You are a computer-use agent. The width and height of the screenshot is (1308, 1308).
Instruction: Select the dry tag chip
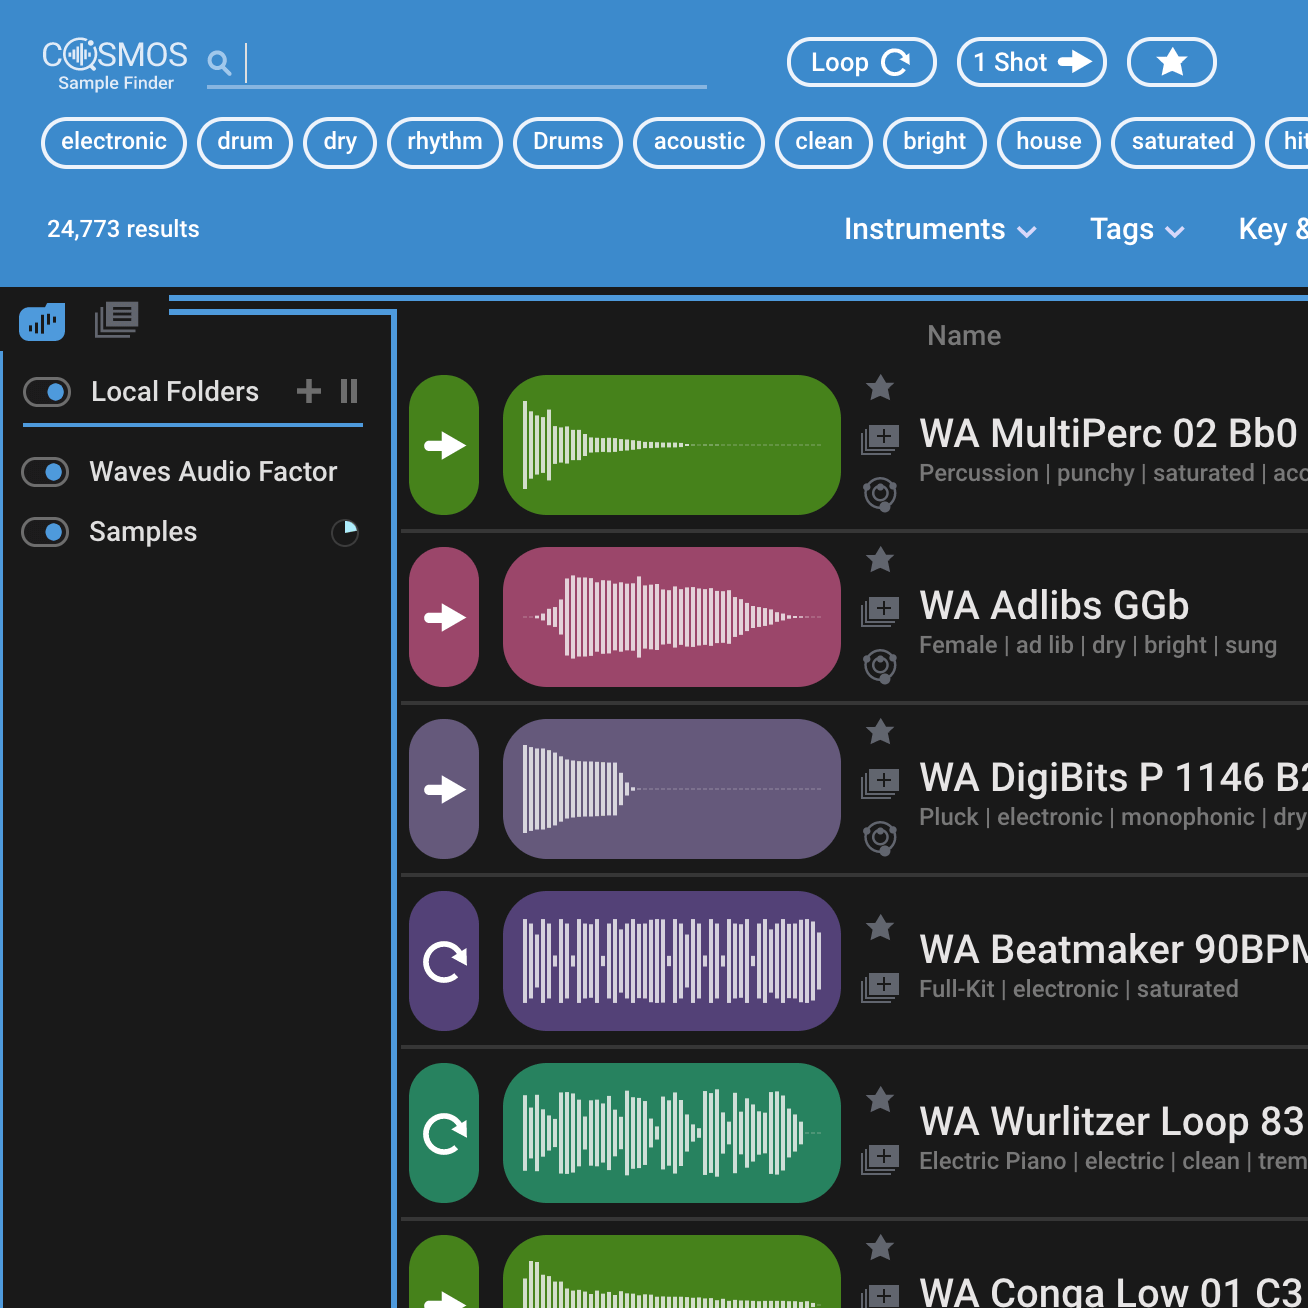(x=340, y=142)
